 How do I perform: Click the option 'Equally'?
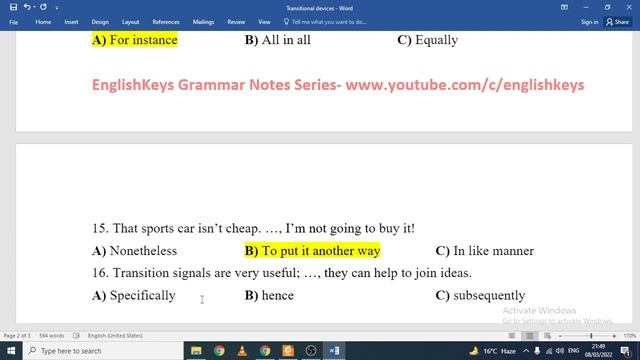[427, 40]
